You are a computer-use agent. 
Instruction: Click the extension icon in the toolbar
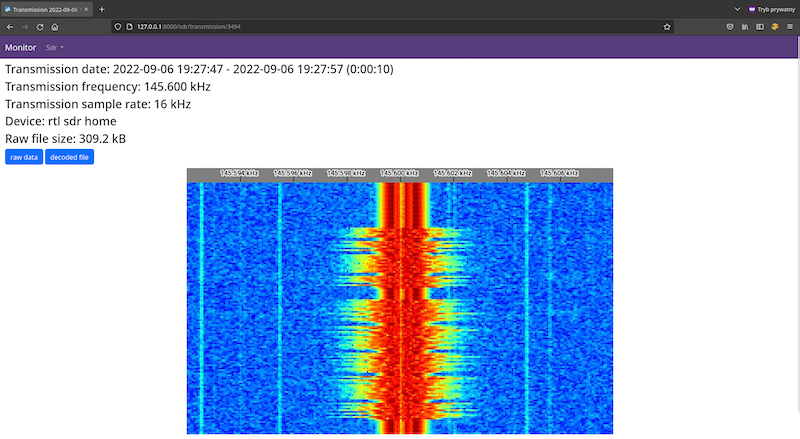(775, 27)
